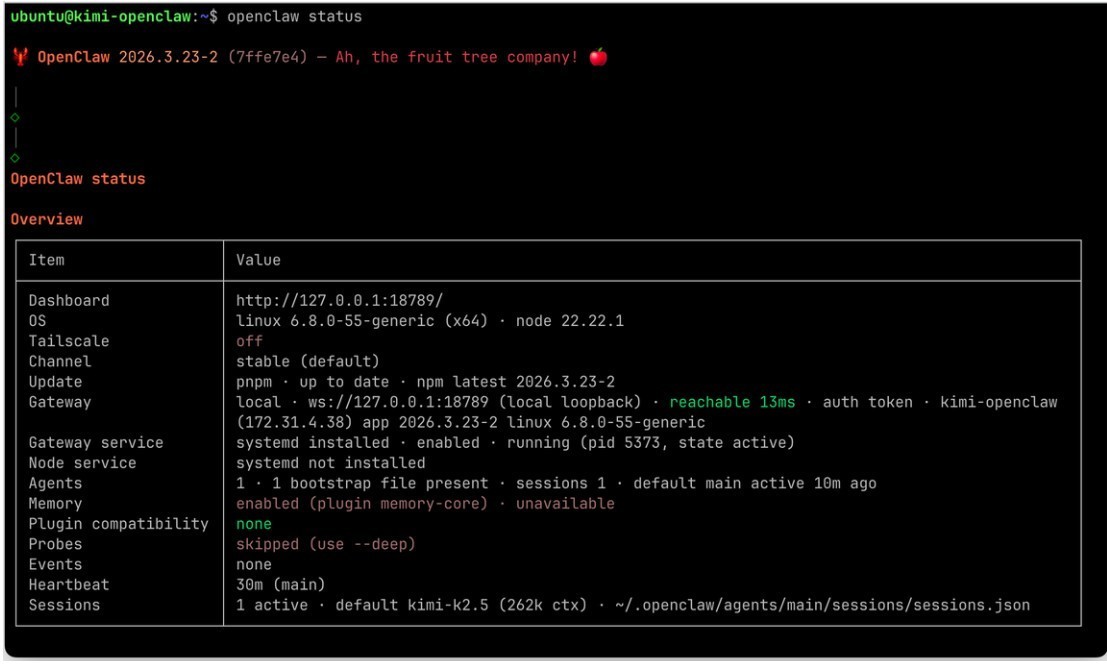Open the Dashboard URL http://127.0.0.1:18789/

point(339,300)
